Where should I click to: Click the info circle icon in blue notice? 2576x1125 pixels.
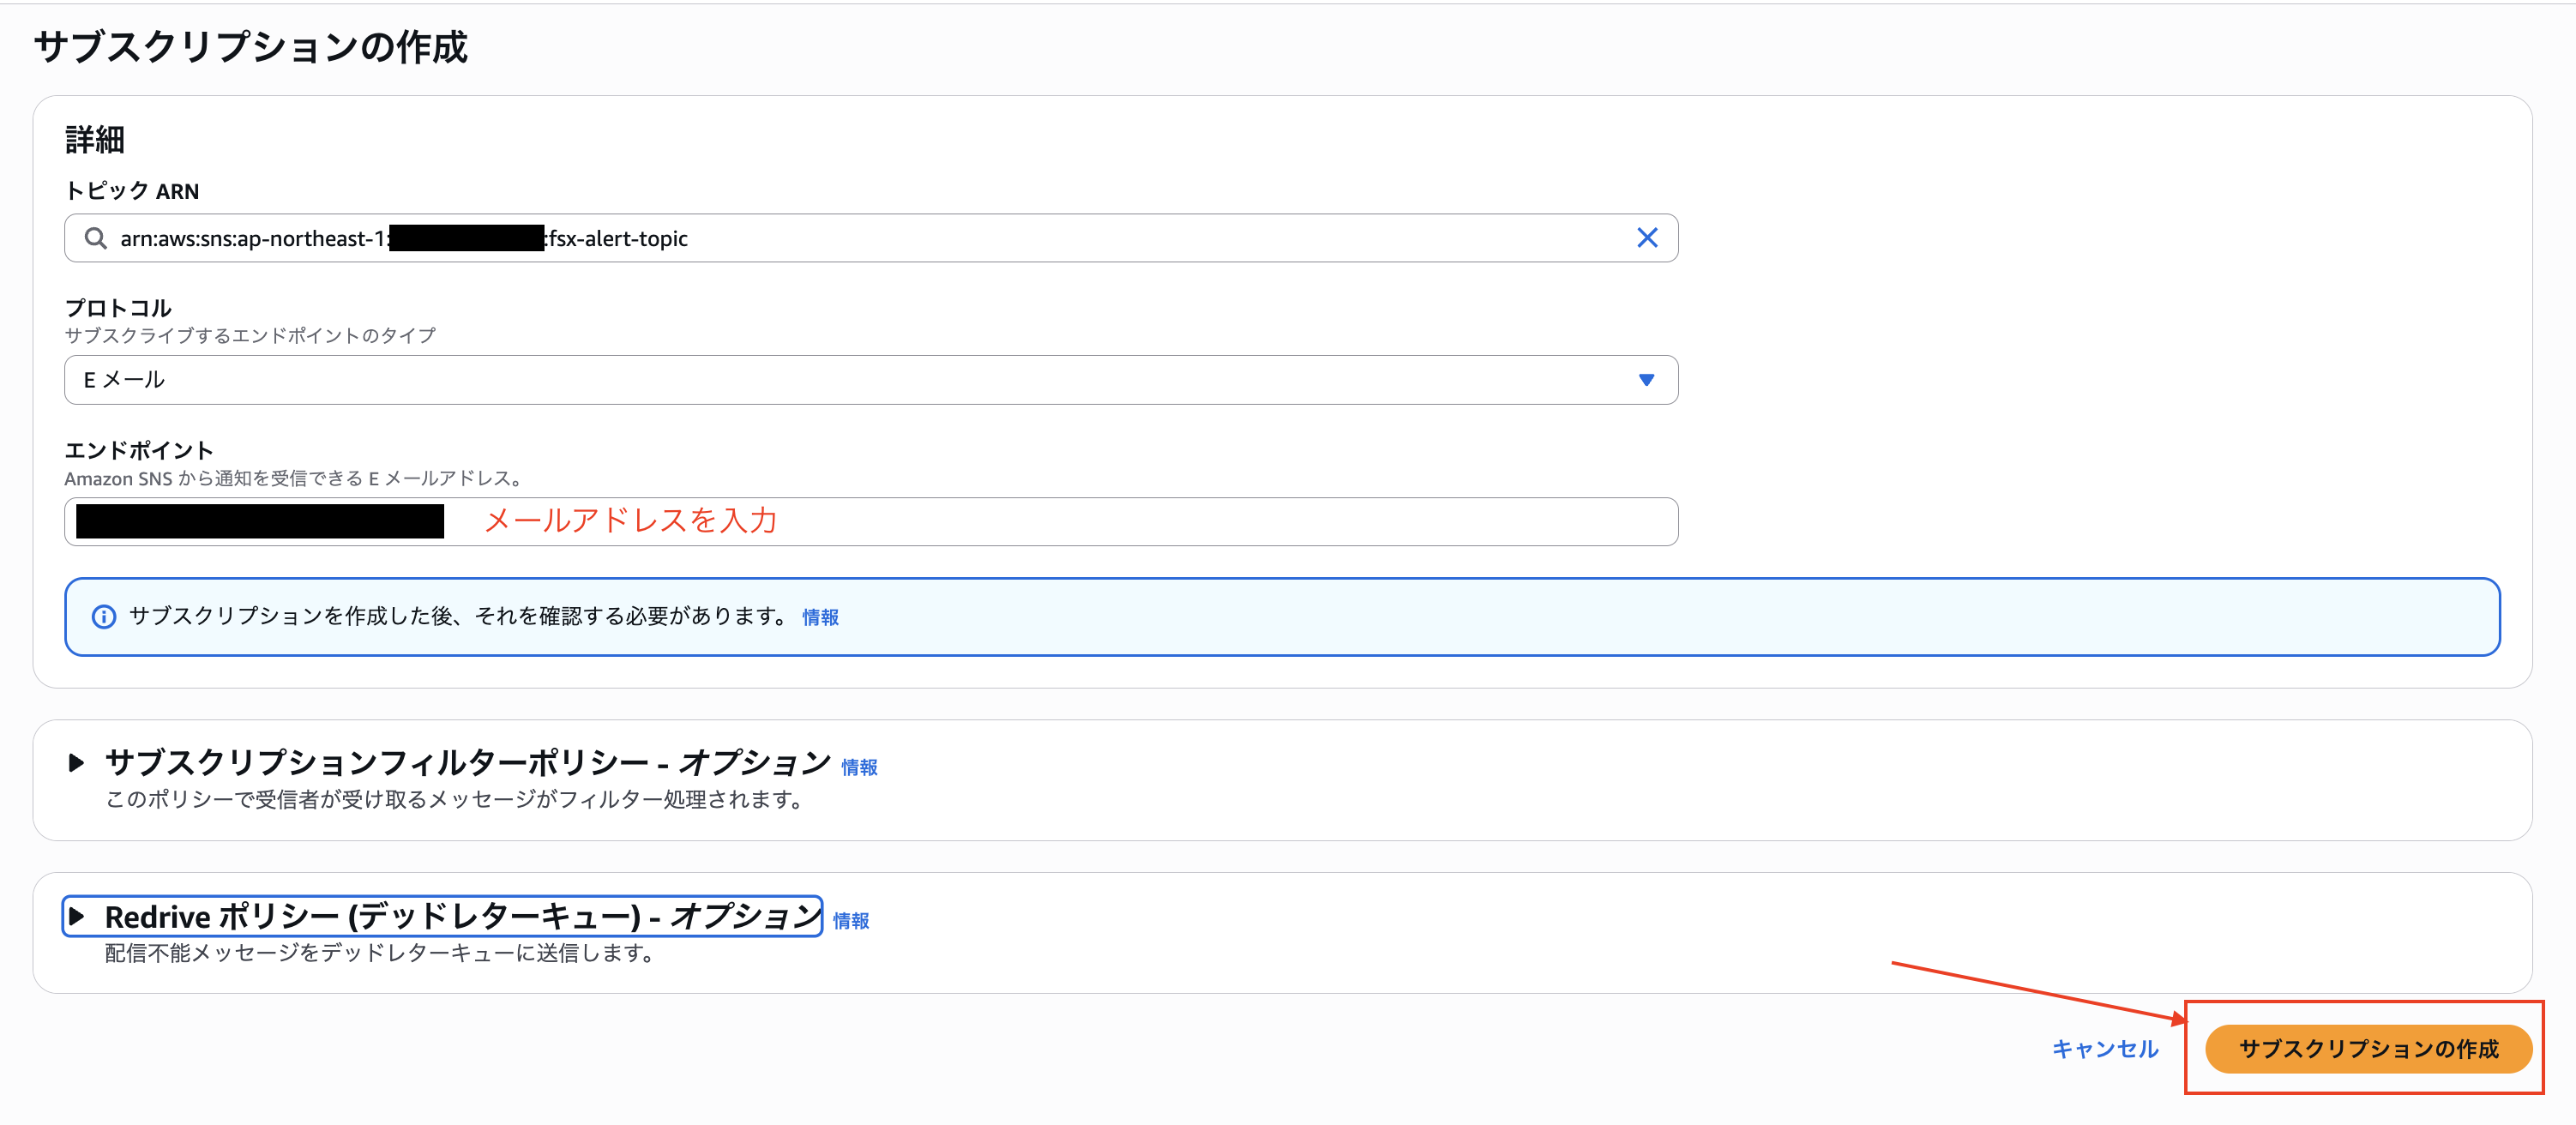(103, 617)
